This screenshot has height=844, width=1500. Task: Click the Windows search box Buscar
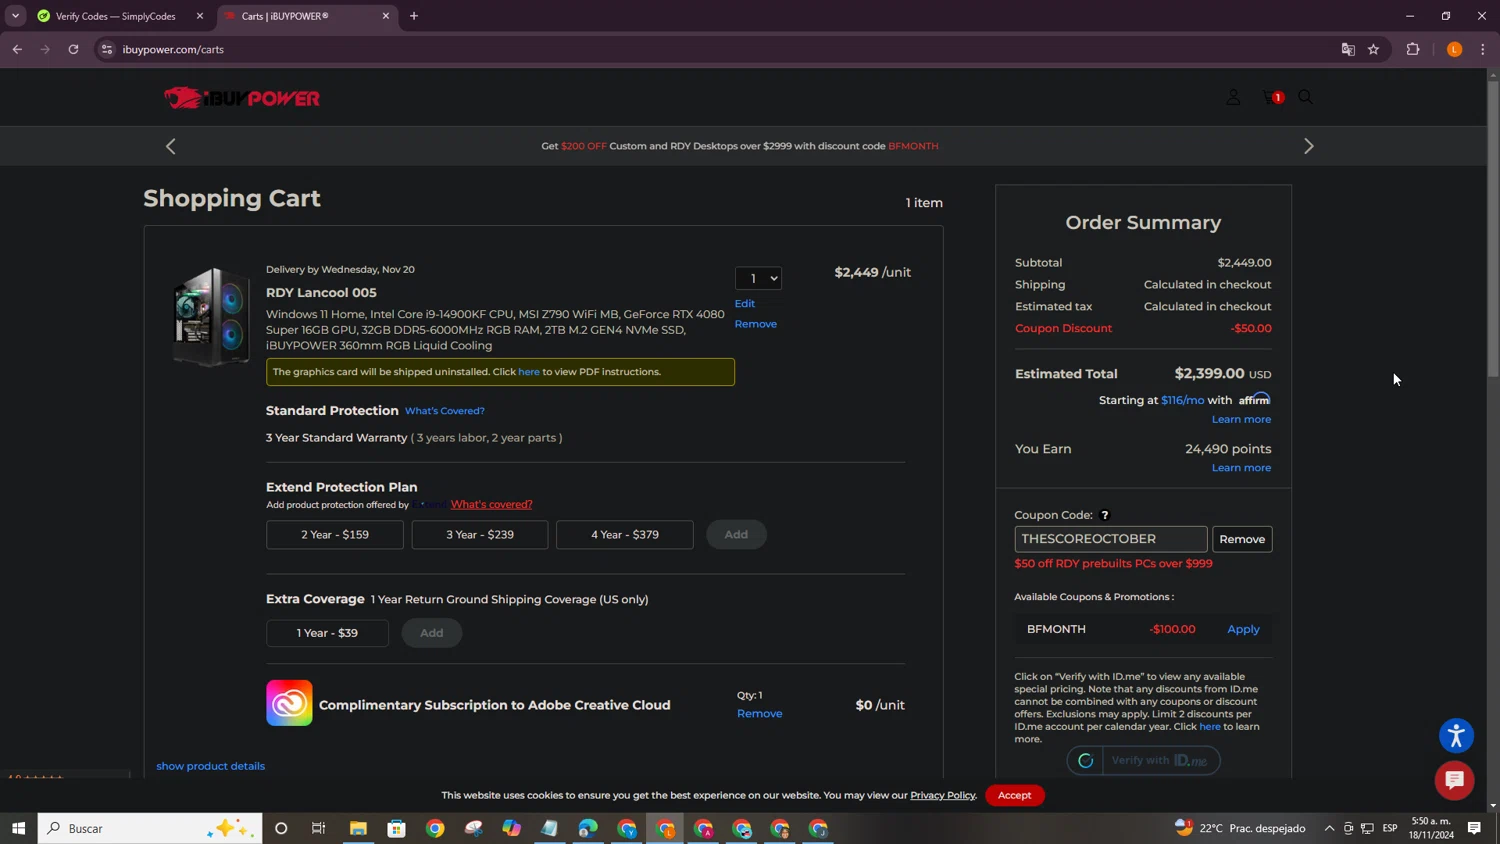150,828
